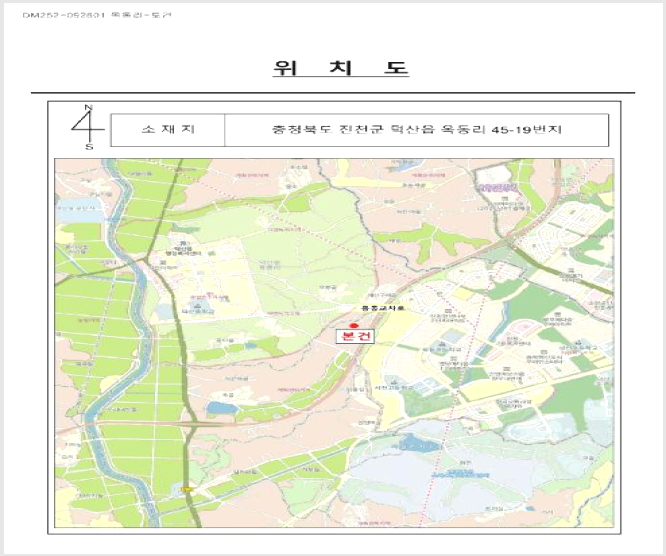The image size is (666, 556).
Task: Click the '소 재 지' table header cell
Action: coord(168,130)
